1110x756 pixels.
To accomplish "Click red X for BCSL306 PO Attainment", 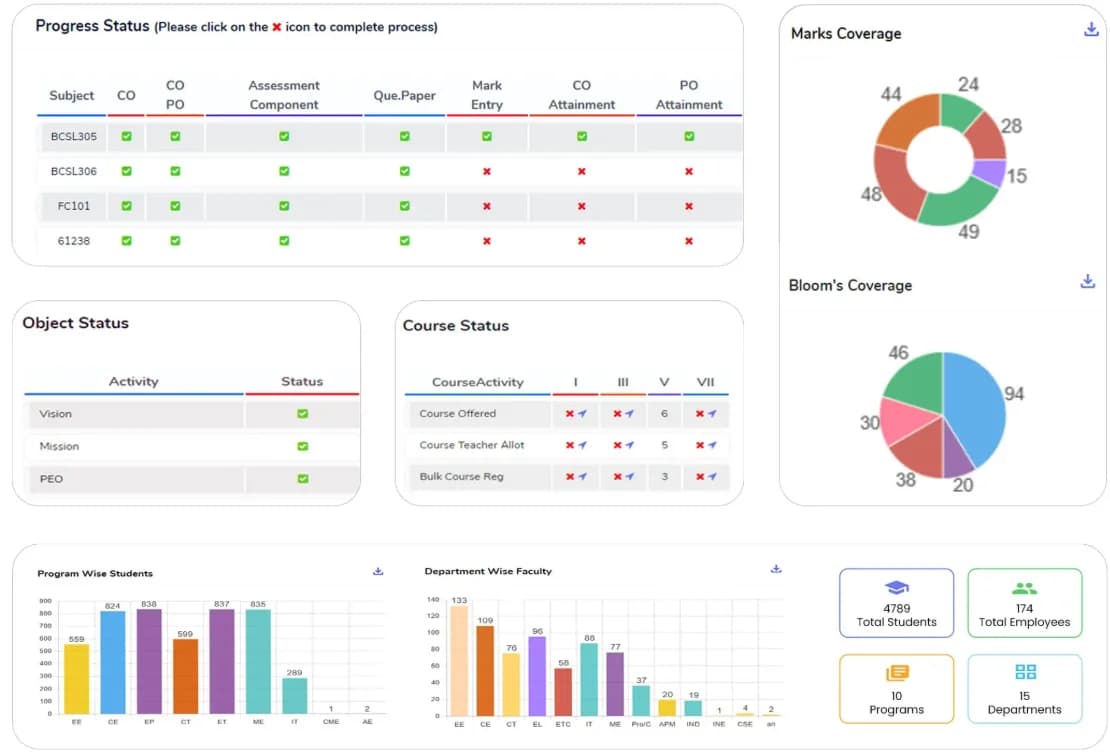I will click(x=689, y=171).
